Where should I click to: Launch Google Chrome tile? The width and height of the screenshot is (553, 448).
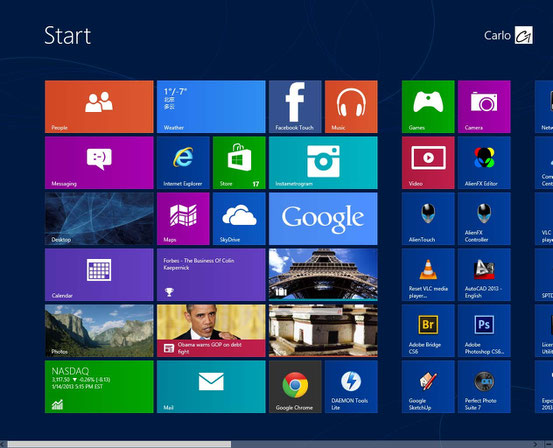pyautogui.click(x=295, y=387)
